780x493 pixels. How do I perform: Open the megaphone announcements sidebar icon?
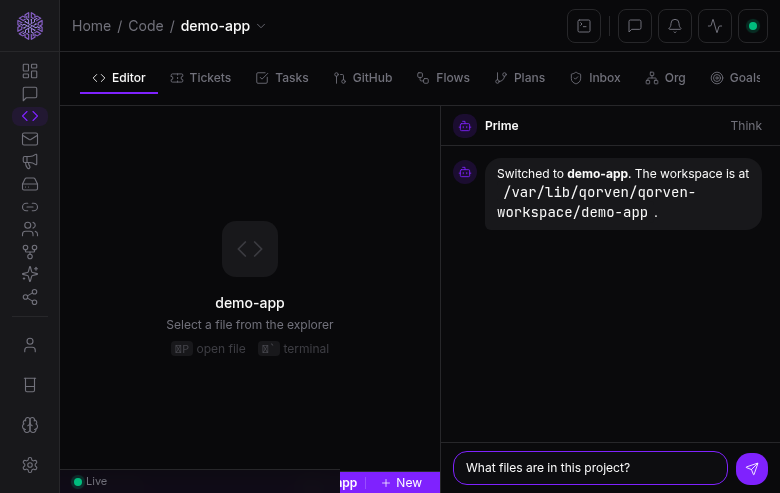point(30,161)
